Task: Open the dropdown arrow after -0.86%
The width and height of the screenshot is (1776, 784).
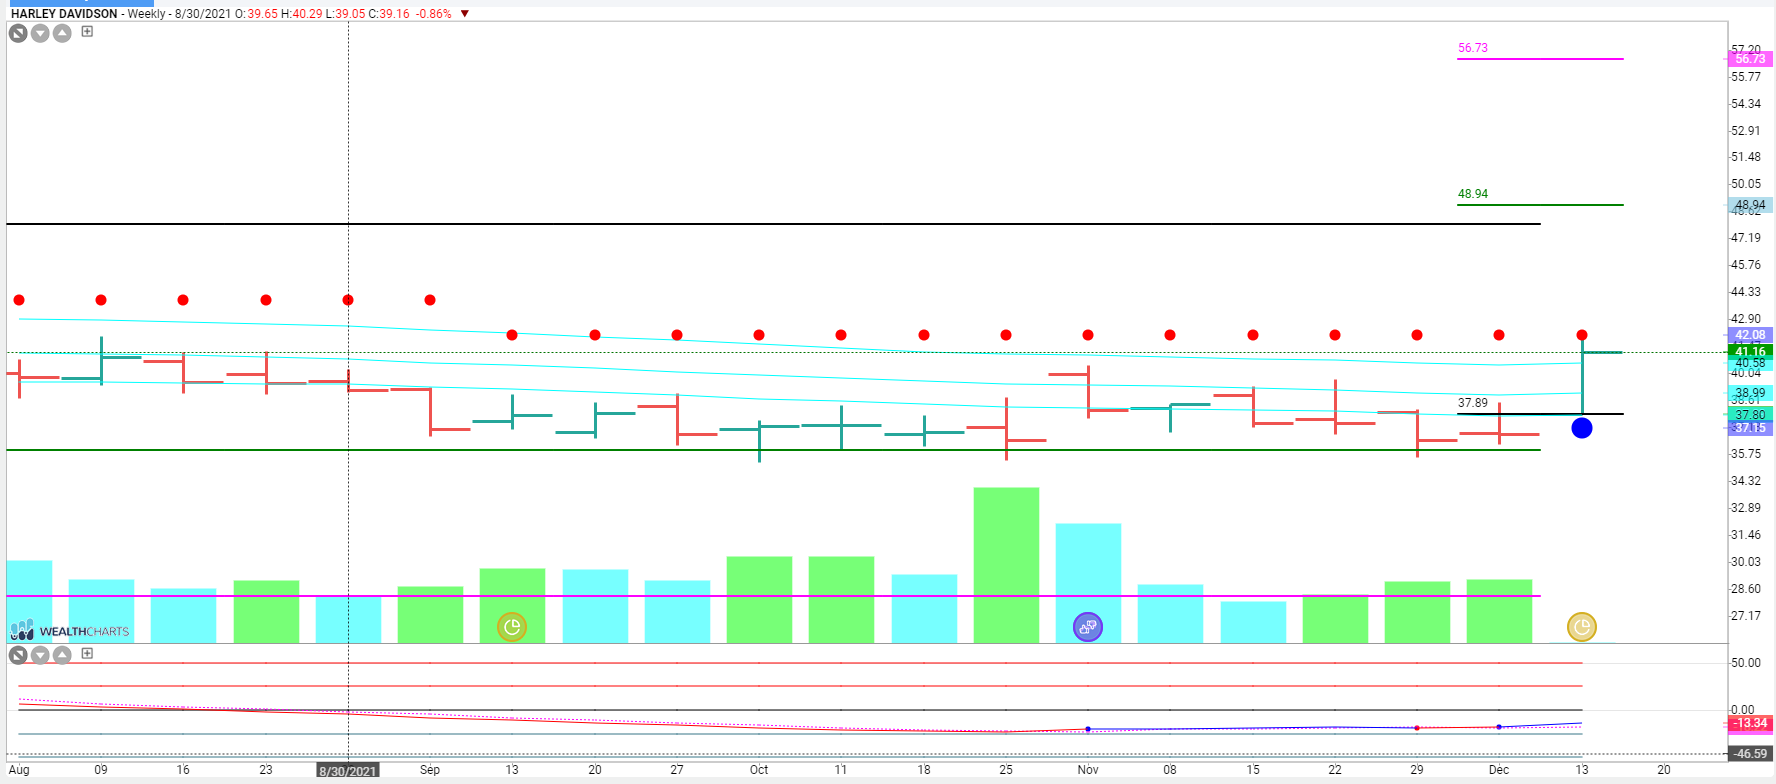Action: point(465,14)
